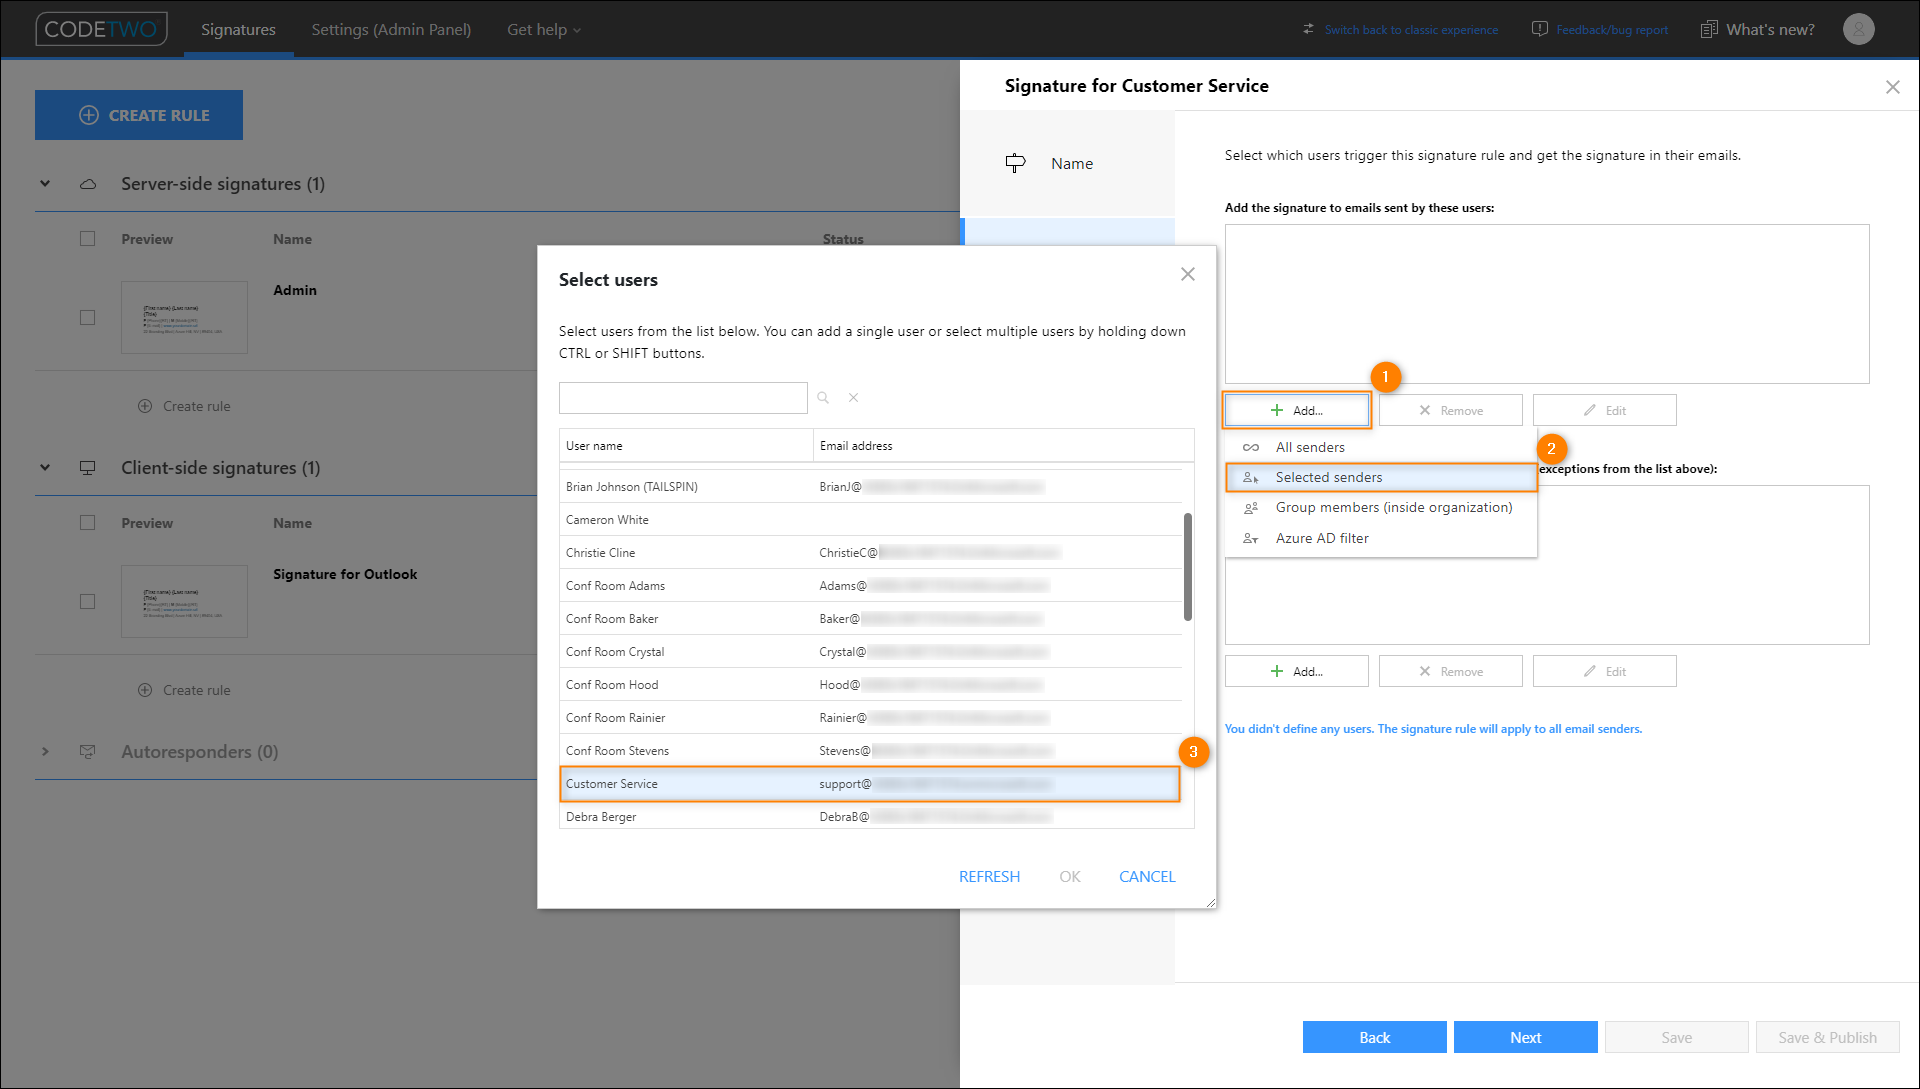Screen dimensions: 1920x1089
Task: Click the Selected senders person icon
Action: [1251, 478]
